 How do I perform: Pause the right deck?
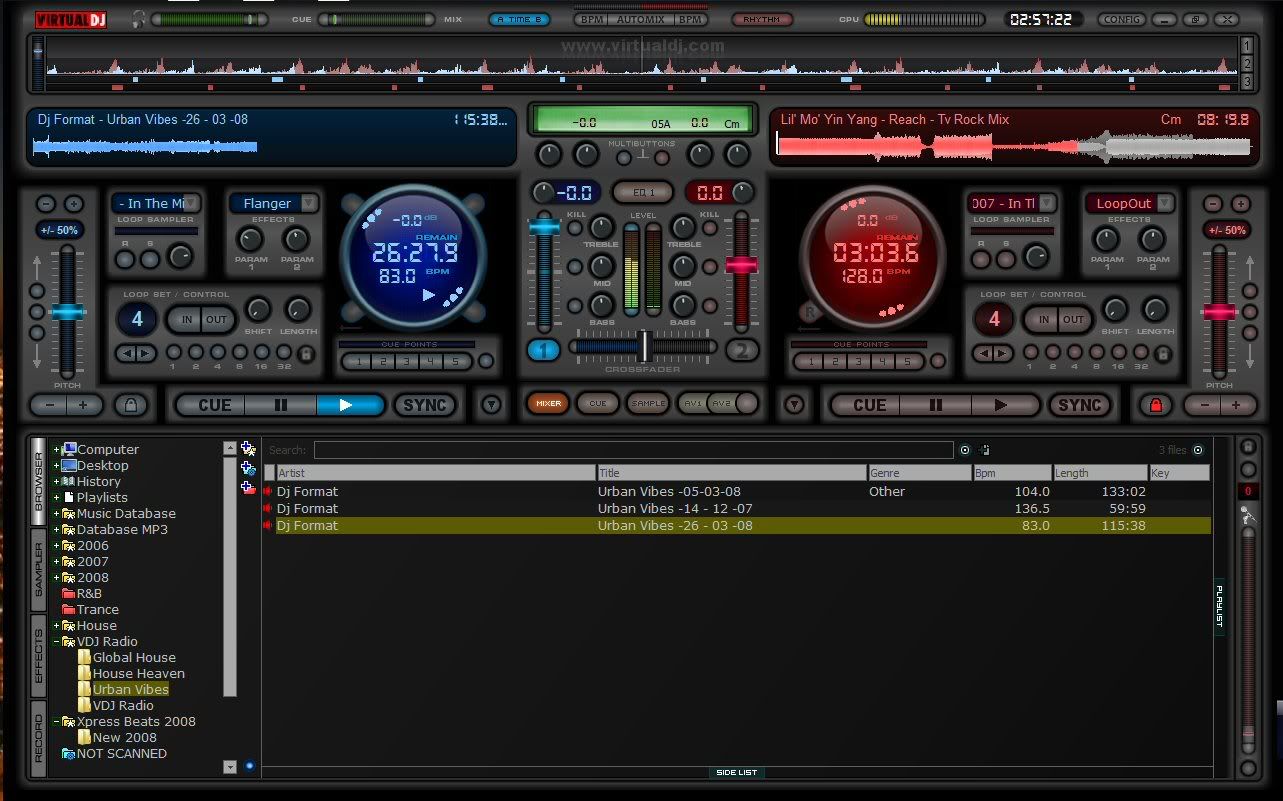[x=936, y=405]
